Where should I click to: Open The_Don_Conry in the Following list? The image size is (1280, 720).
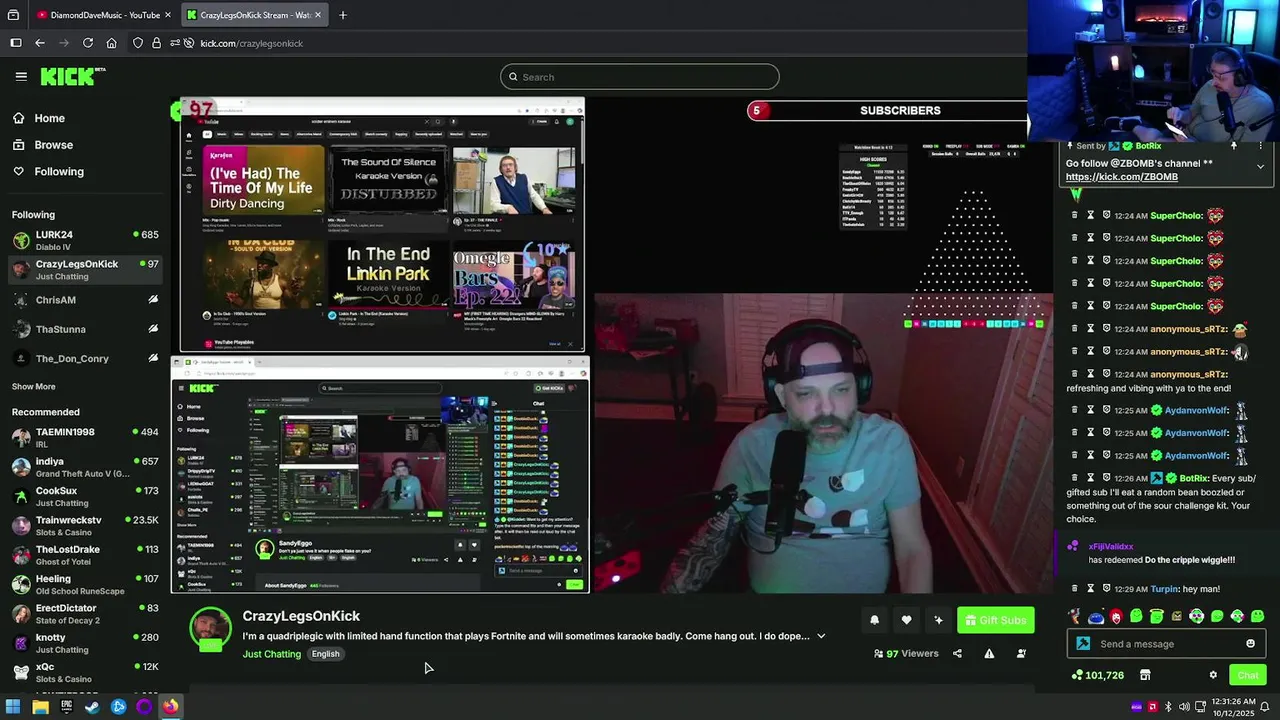point(85,359)
